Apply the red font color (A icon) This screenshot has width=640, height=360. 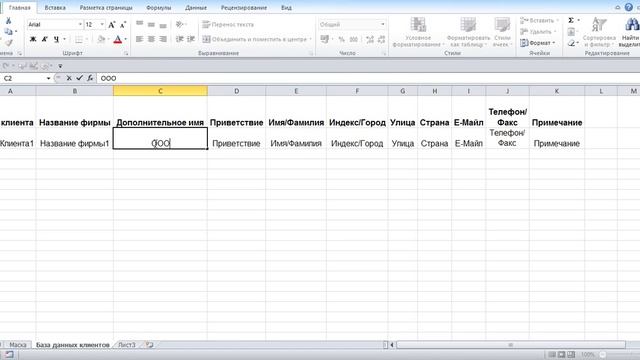coord(118,39)
